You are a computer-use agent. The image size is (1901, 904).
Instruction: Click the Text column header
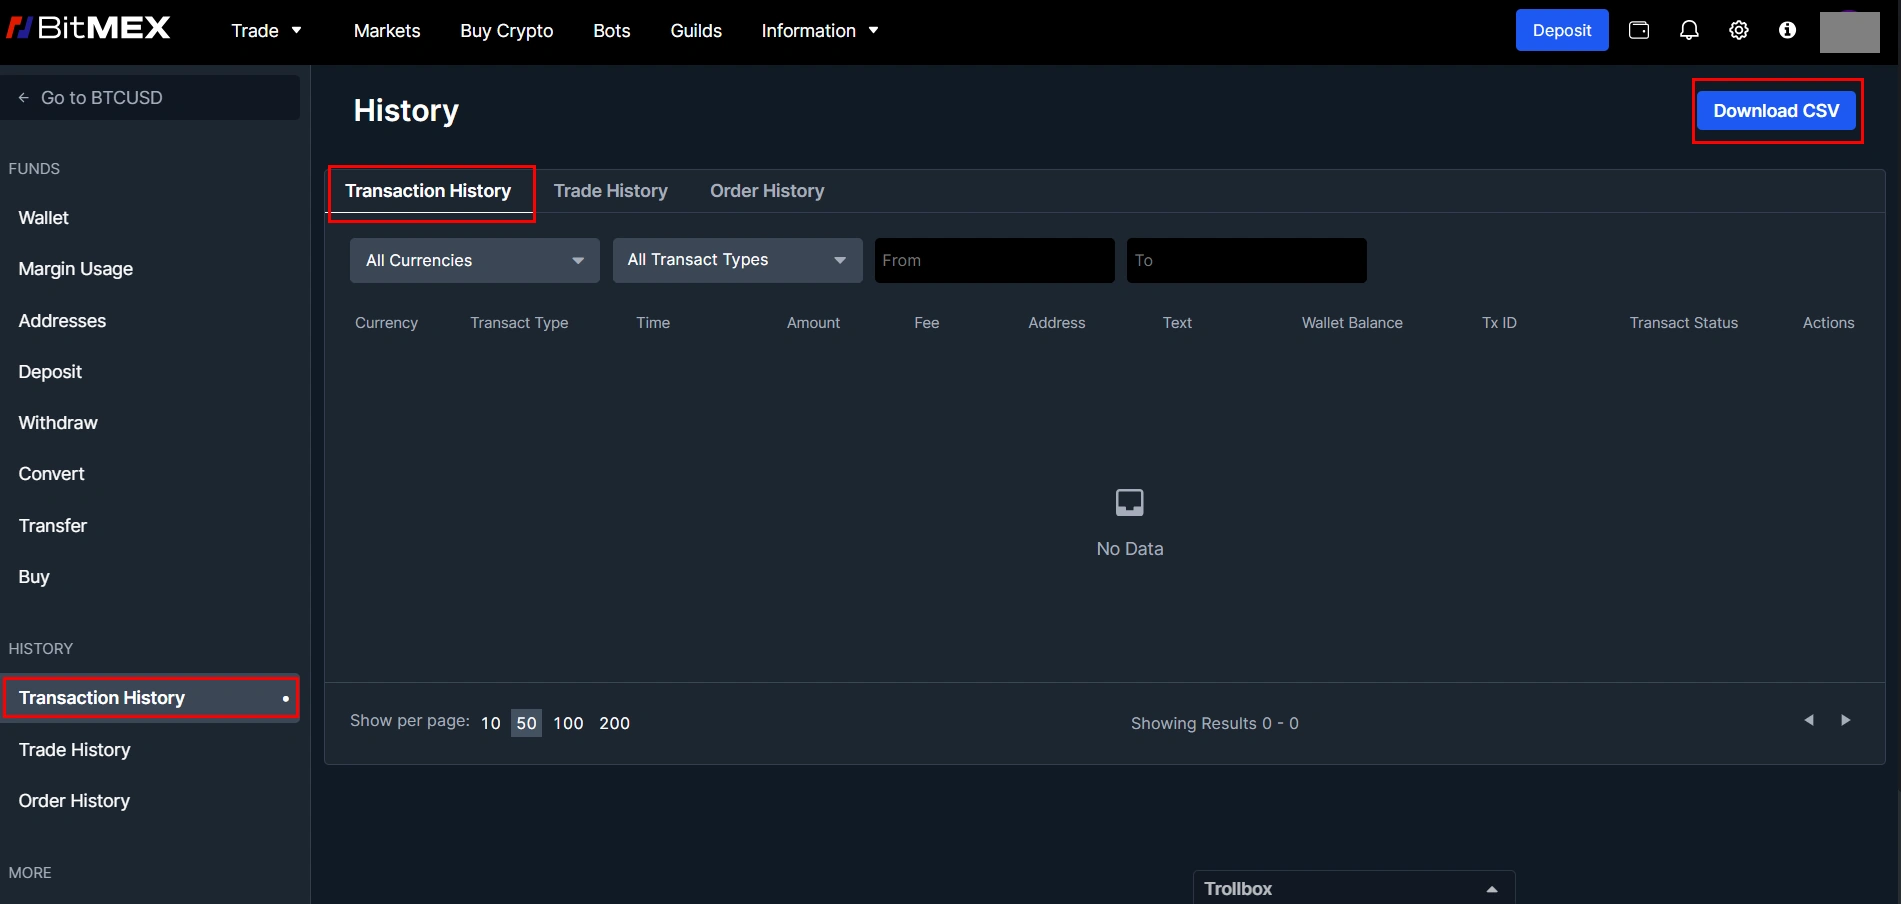pyautogui.click(x=1177, y=323)
